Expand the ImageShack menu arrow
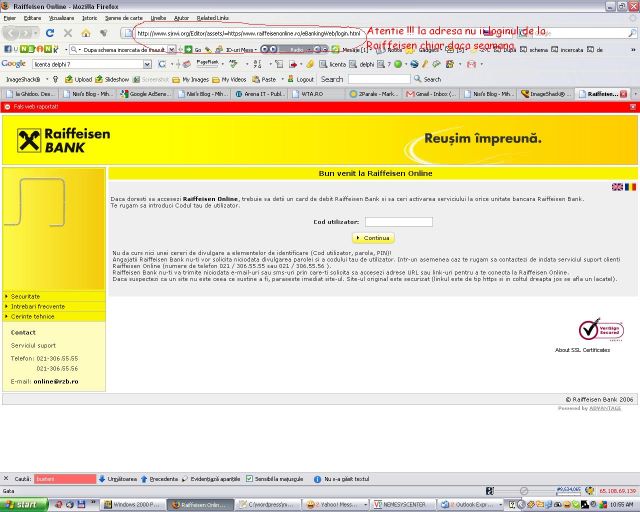The height and width of the screenshot is (512, 640). [x=47, y=79]
